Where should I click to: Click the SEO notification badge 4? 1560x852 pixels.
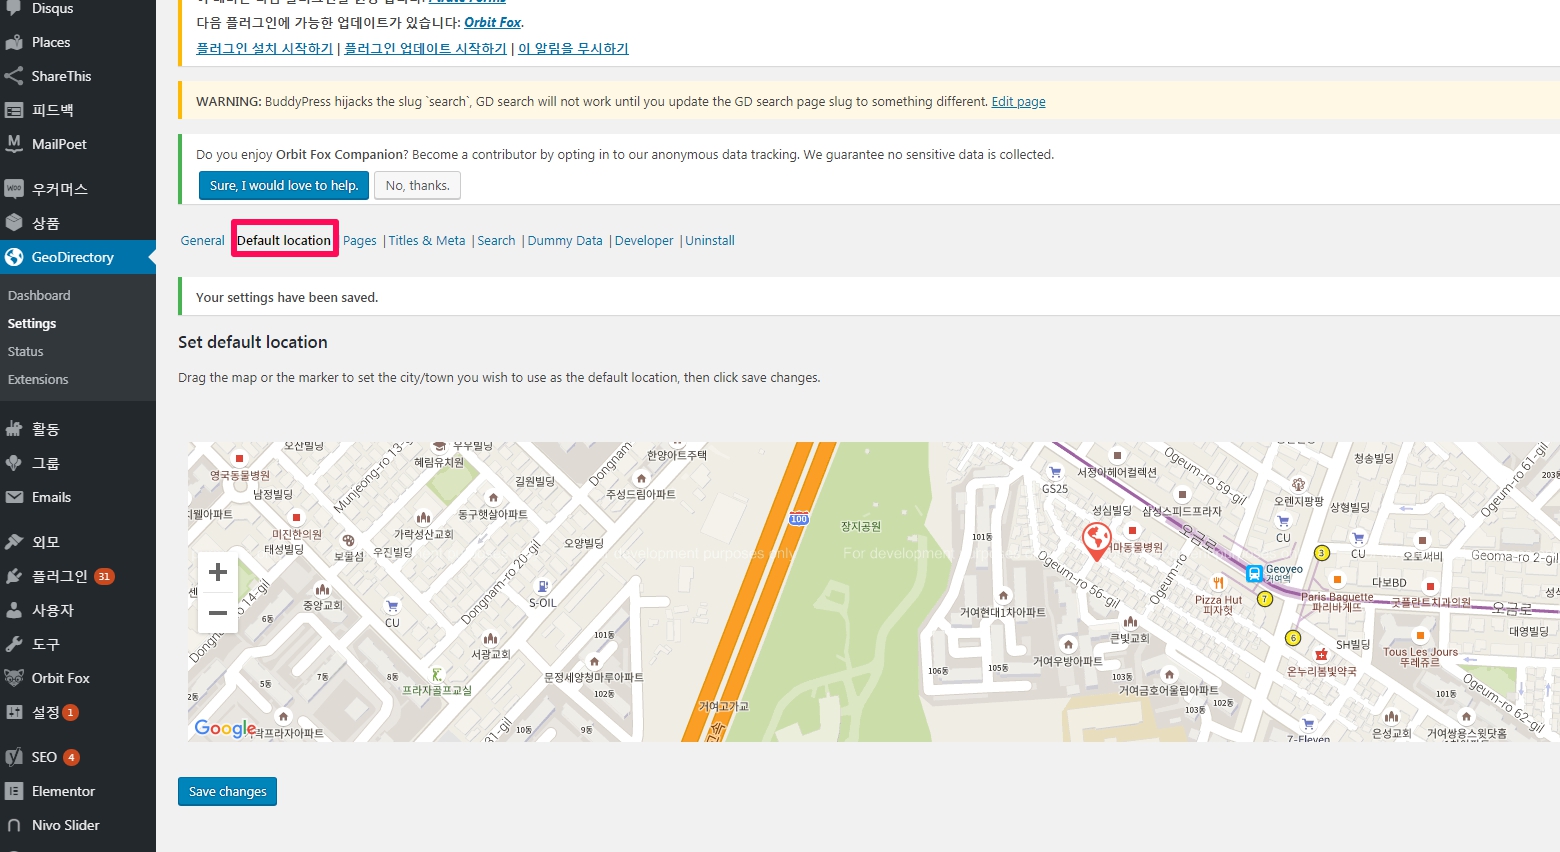72,757
